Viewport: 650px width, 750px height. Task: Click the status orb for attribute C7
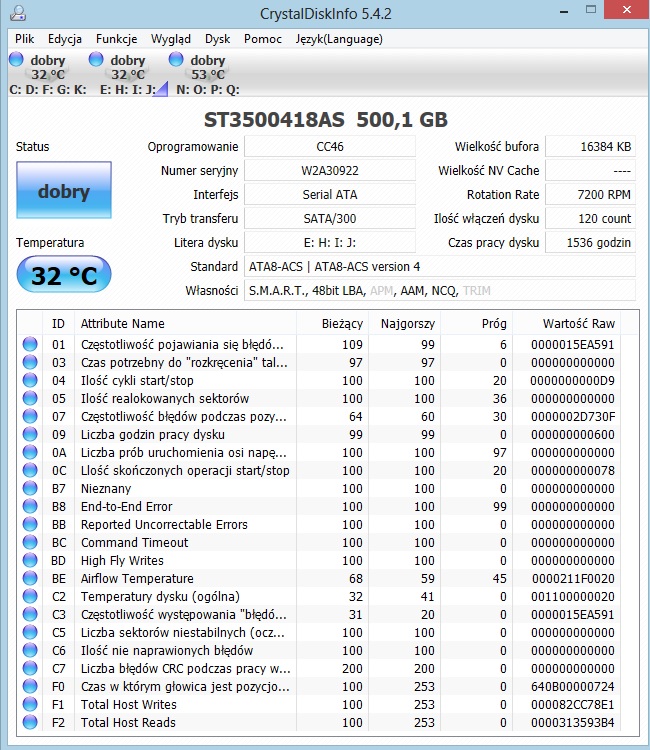click(x=30, y=668)
